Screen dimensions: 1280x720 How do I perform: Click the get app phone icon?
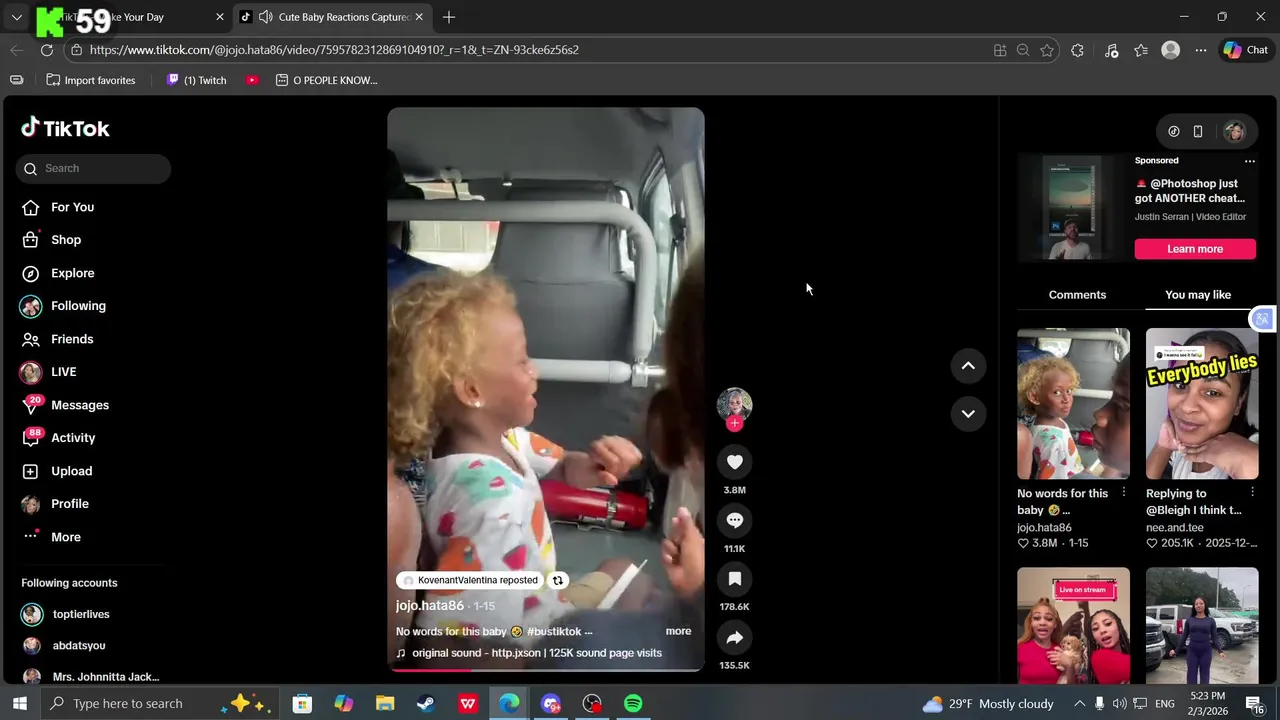[1198, 131]
